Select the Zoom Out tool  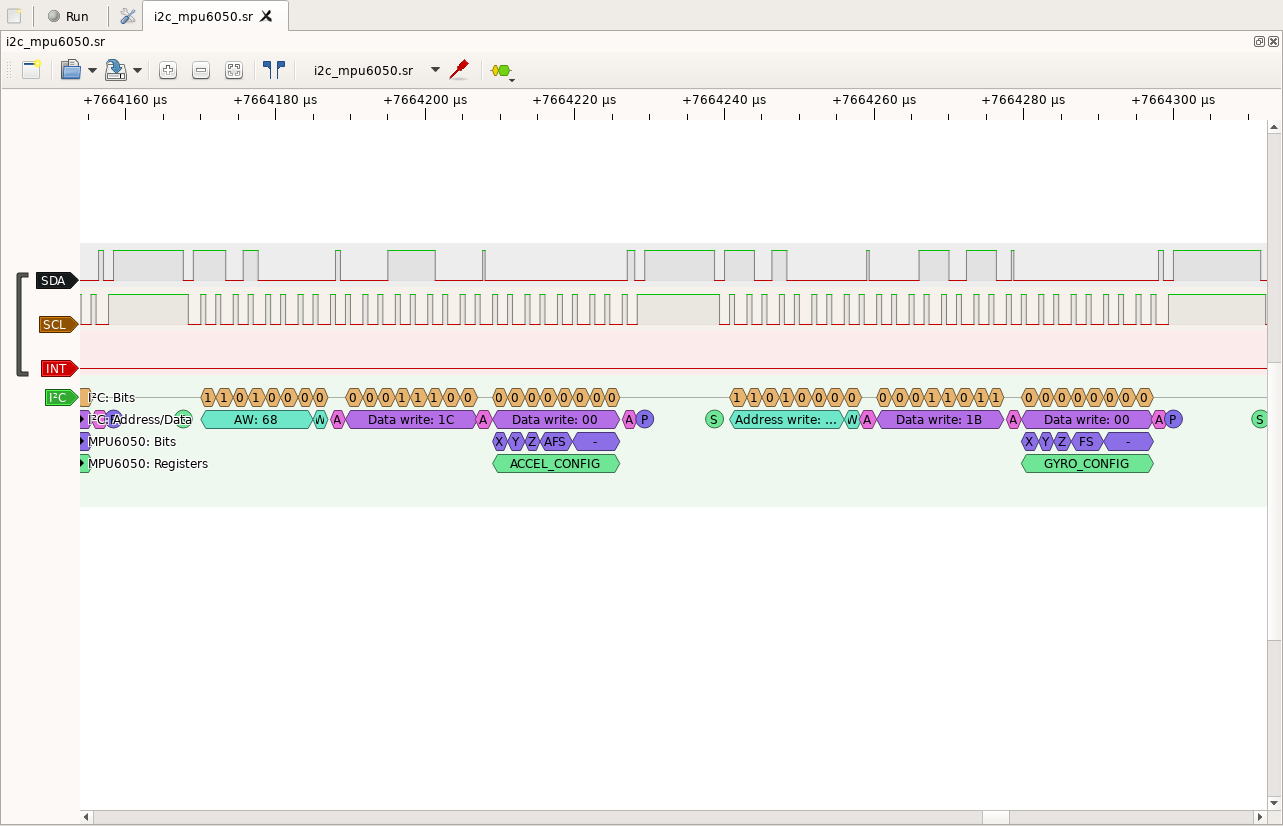click(201, 70)
